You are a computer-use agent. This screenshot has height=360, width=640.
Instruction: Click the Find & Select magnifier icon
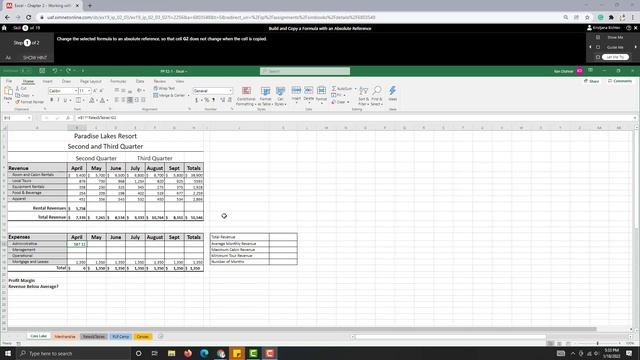(377, 90)
